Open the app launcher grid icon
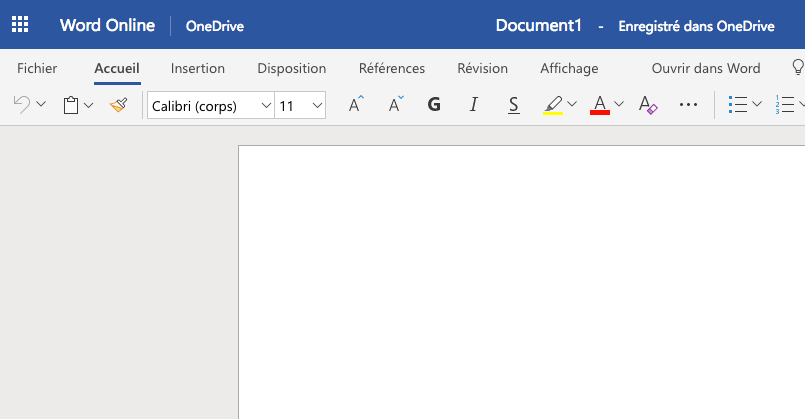 20,24
